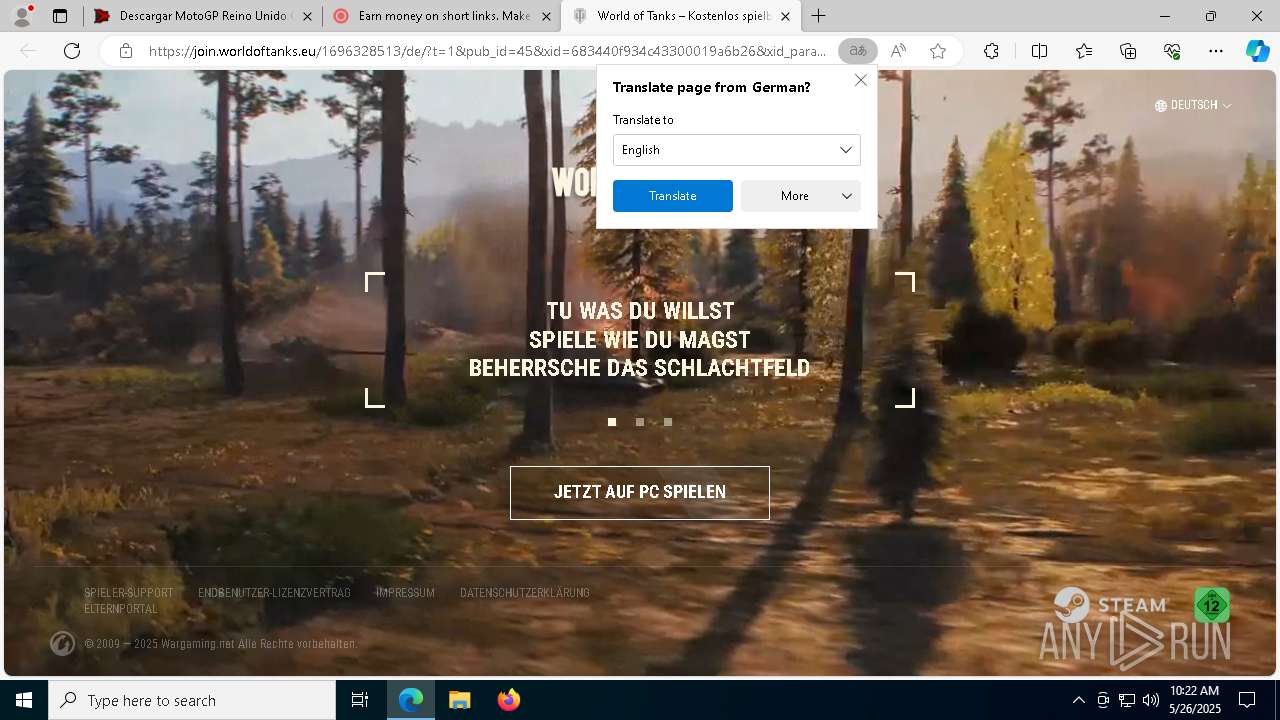The height and width of the screenshot is (720, 1280).
Task: Open File Explorer from the taskbar
Action: pos(460,700)
